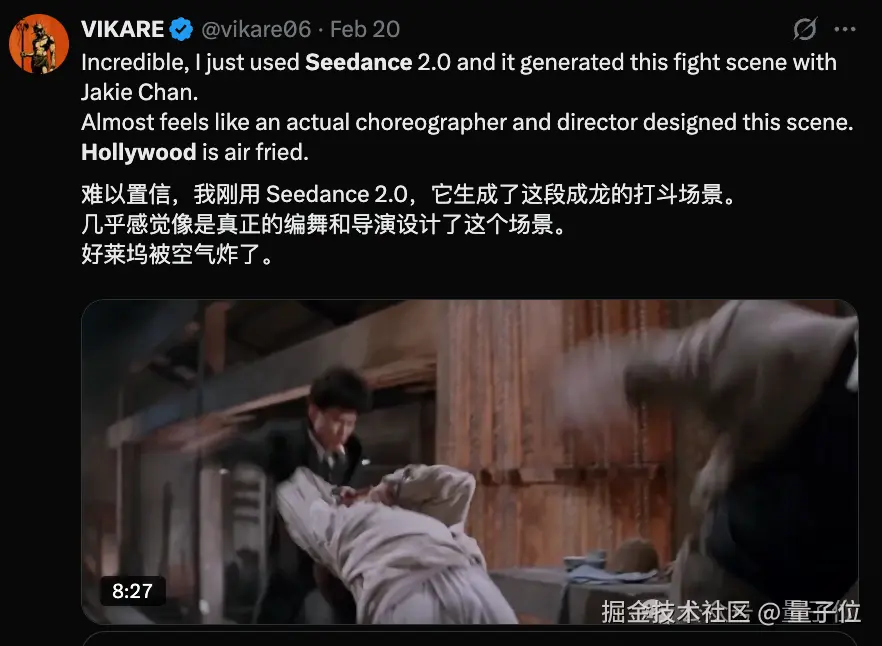Open VIKARE's profile avatar picture
The image size is (882, 646).
tap(39, 44)
